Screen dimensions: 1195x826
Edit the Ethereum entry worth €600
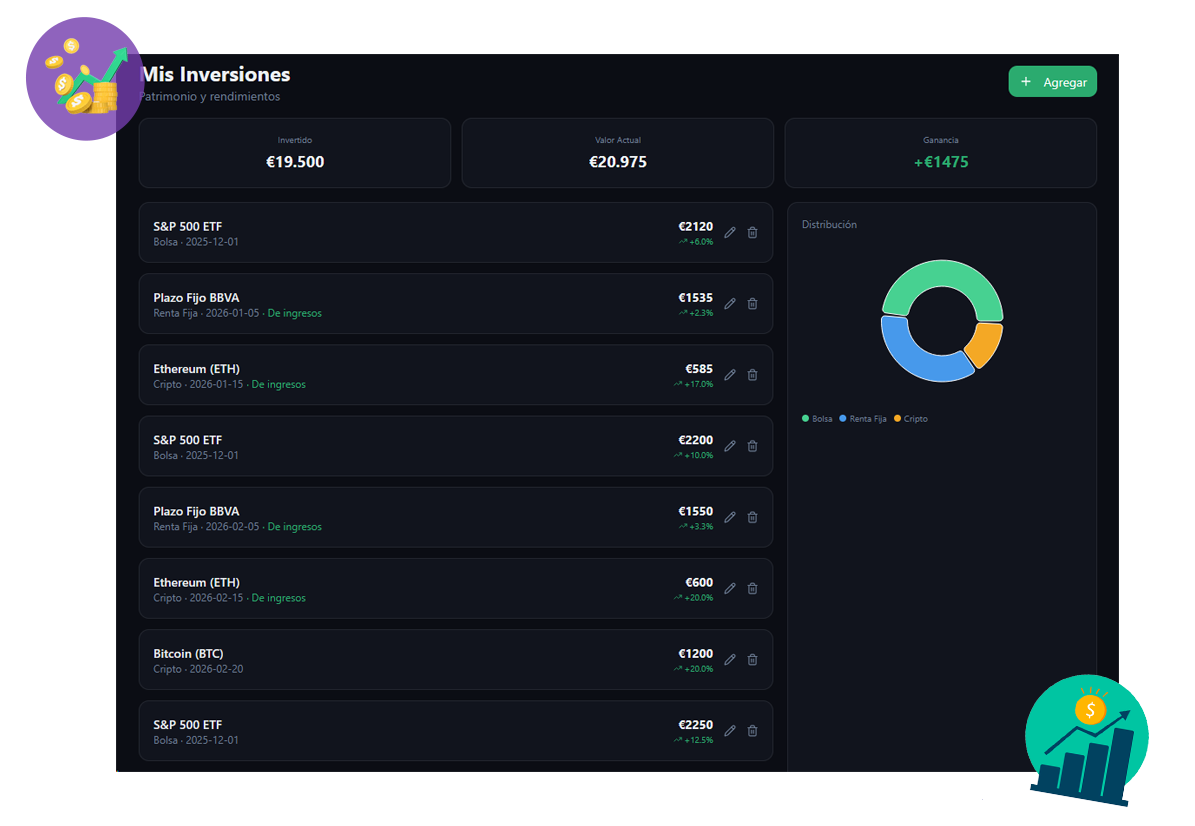(x=729, y=588)
